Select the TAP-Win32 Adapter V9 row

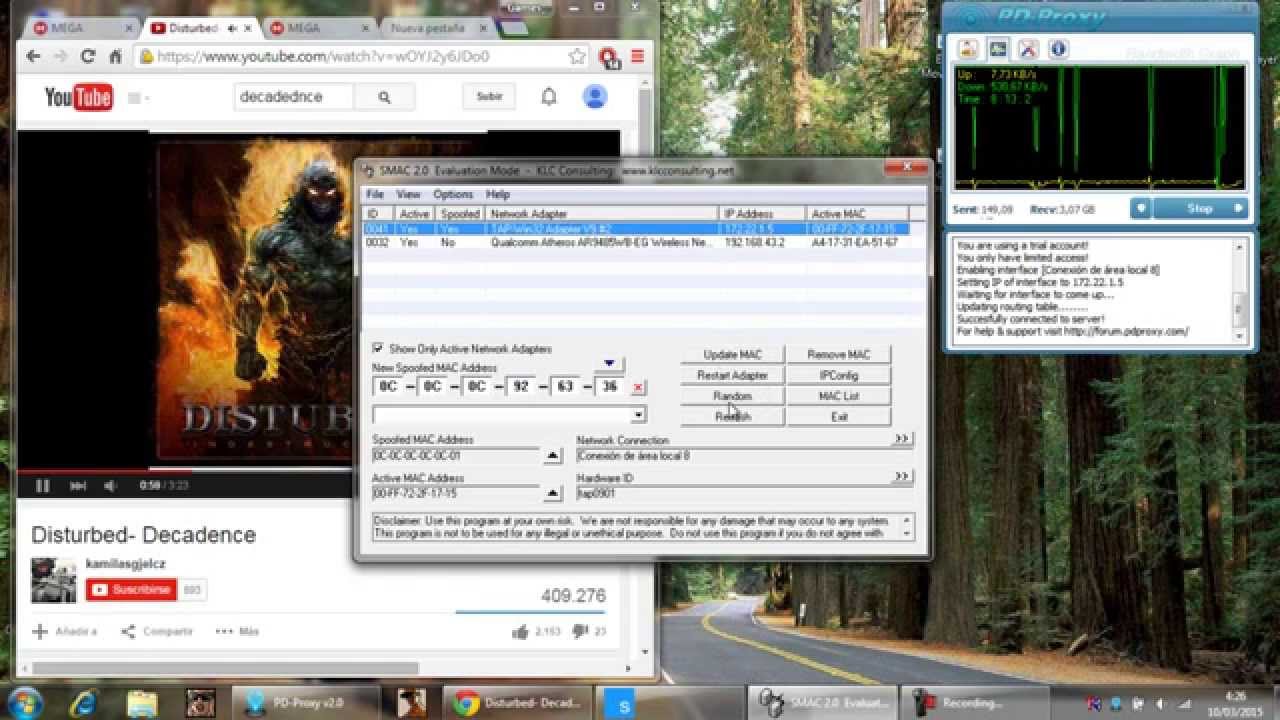tap(636, 229)
